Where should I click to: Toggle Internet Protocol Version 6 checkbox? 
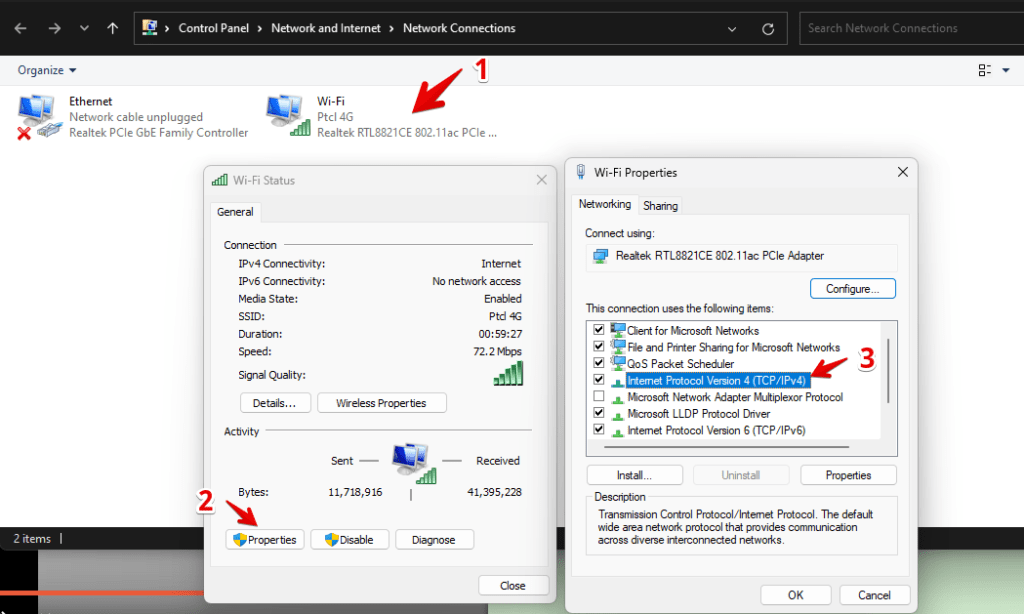[x=598, y=429]
